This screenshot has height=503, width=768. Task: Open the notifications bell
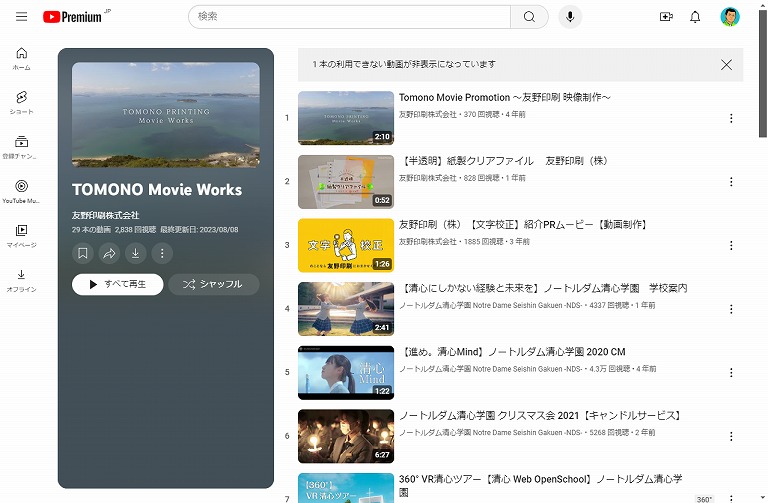[x=695, y=17]
